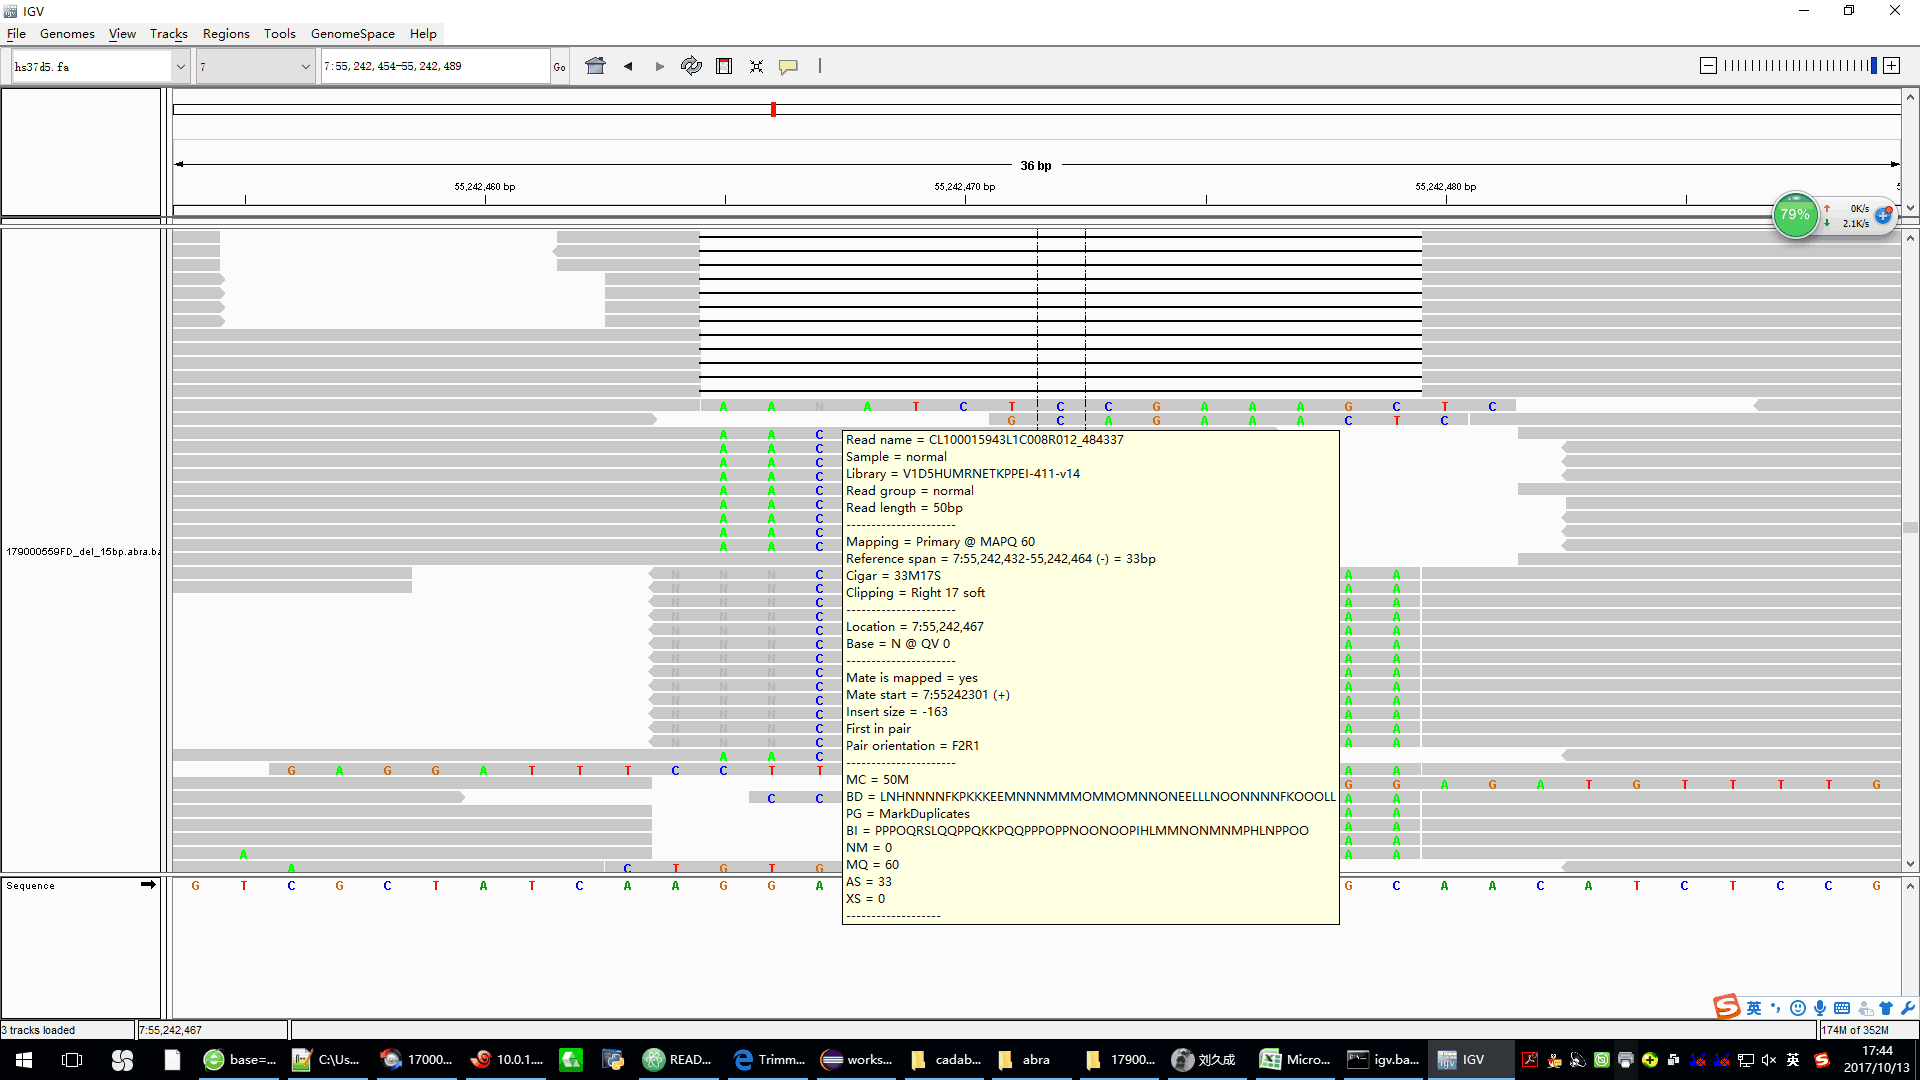Go back to previous locus
This screenshot has width=1920, height=1080.
pos(628,66)
